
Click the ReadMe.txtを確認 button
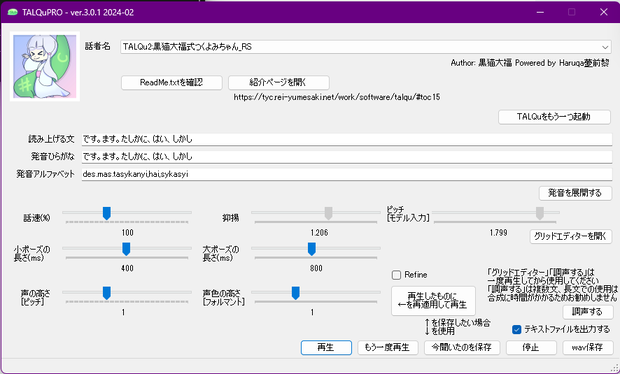tap(172, 83)
